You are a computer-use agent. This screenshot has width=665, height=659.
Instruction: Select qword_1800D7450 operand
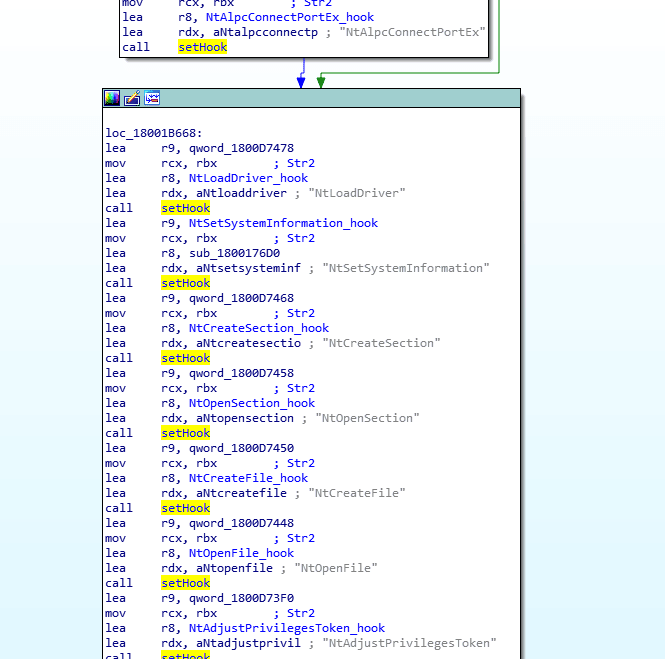(x=241, y=448)
